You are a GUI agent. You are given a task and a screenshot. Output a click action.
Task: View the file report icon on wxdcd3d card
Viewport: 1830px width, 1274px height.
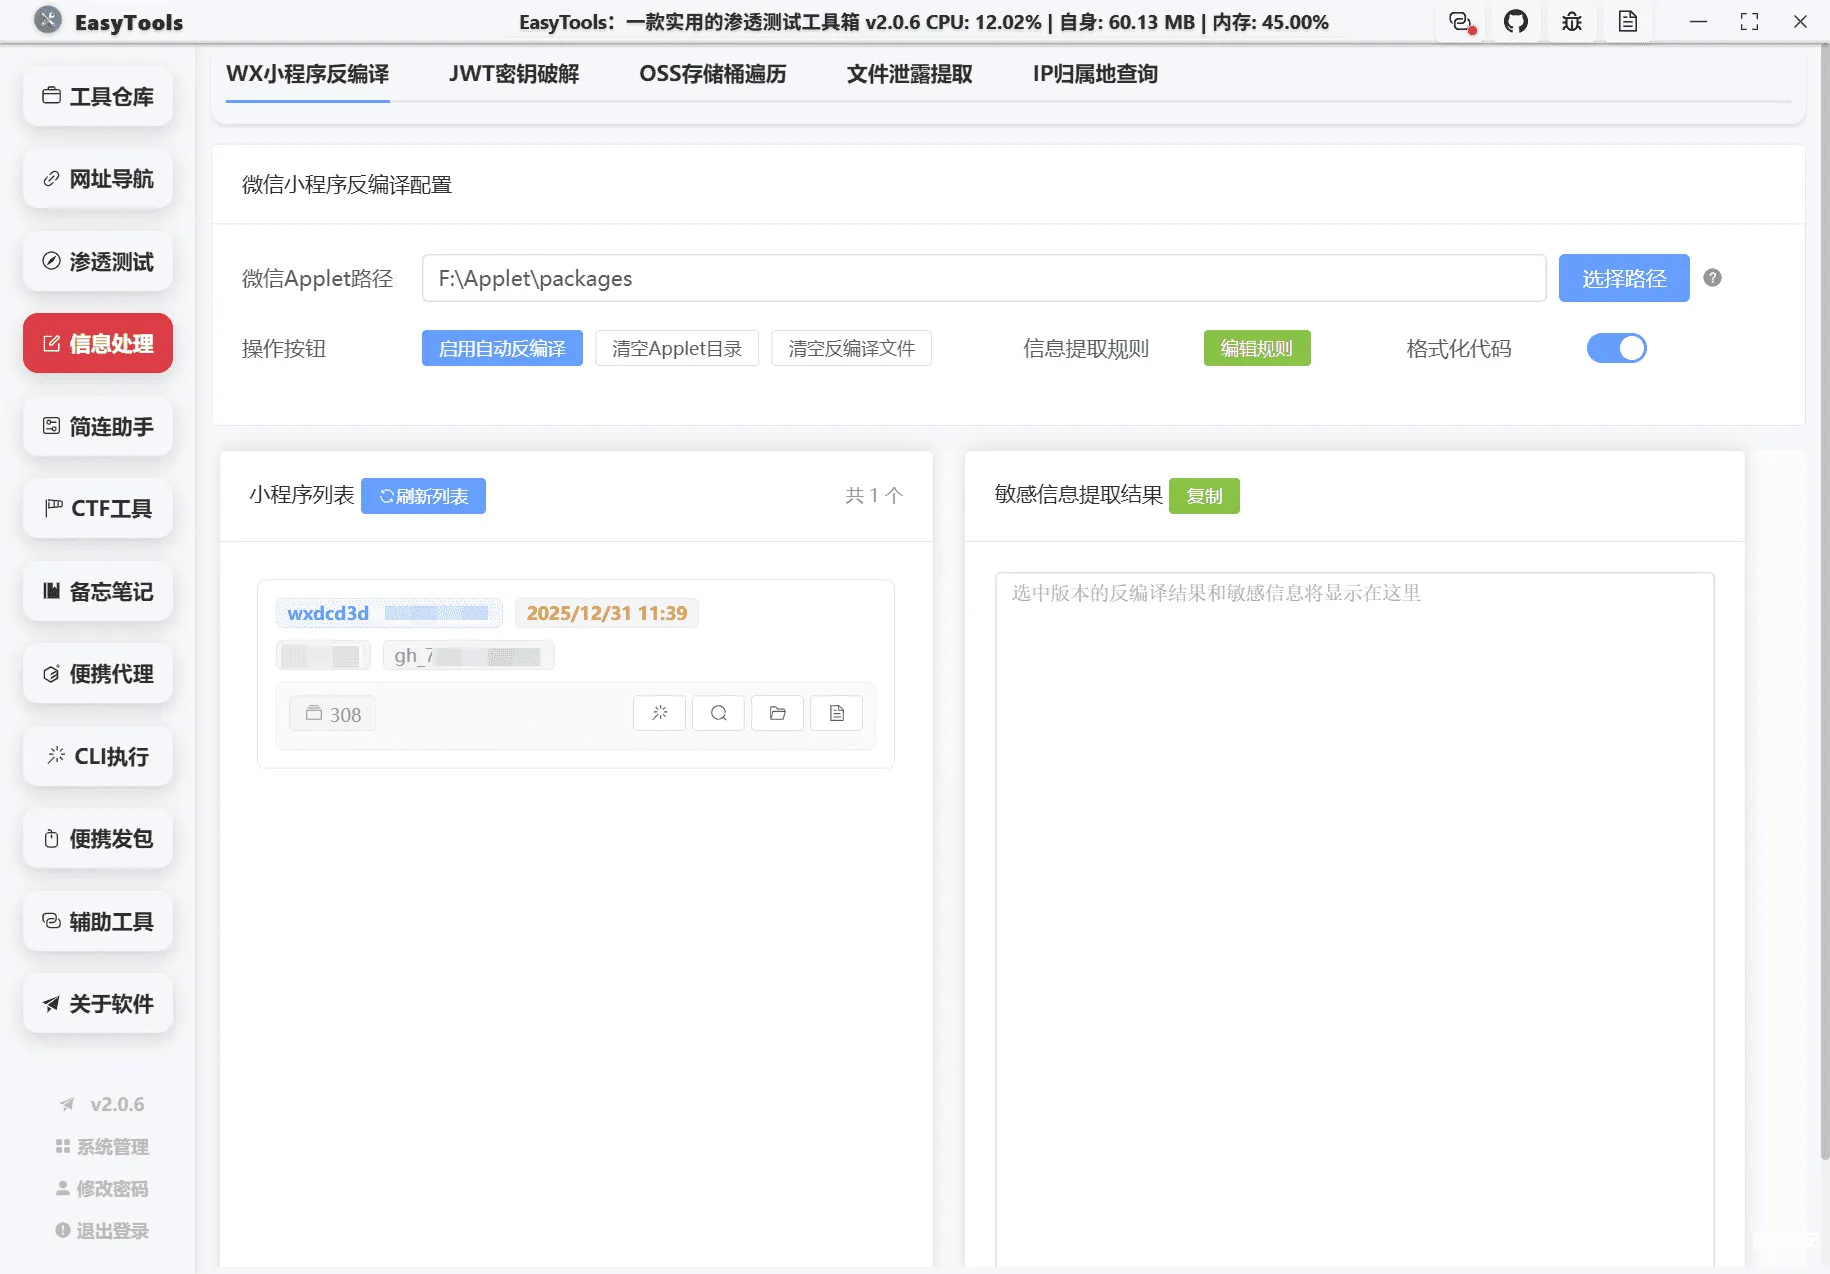(x=836, y=713)
